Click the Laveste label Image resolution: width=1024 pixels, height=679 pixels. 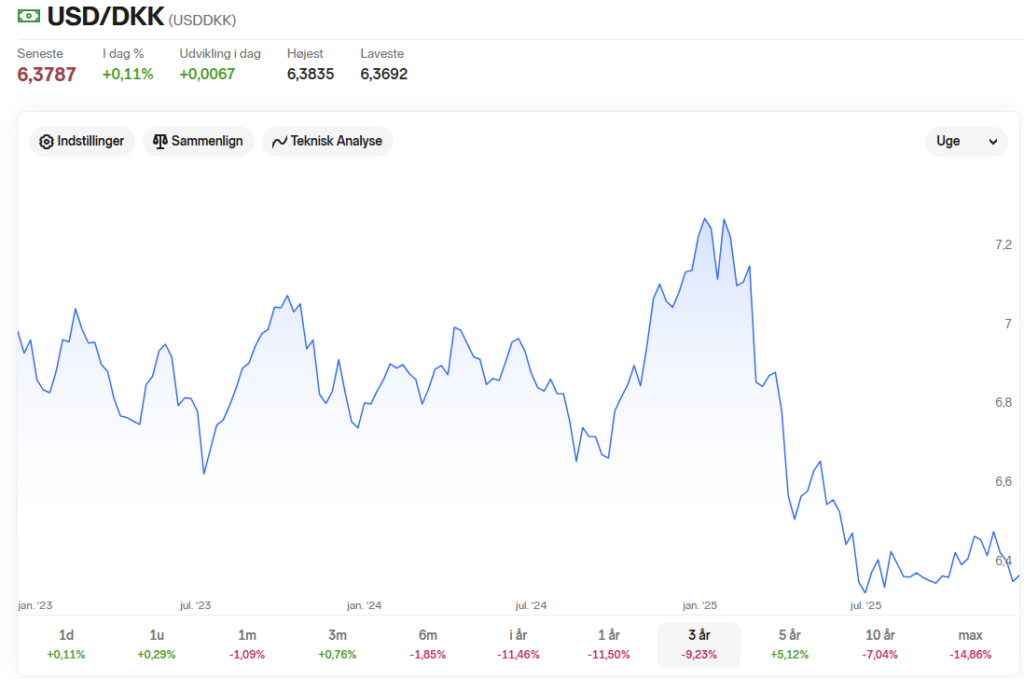382,54
